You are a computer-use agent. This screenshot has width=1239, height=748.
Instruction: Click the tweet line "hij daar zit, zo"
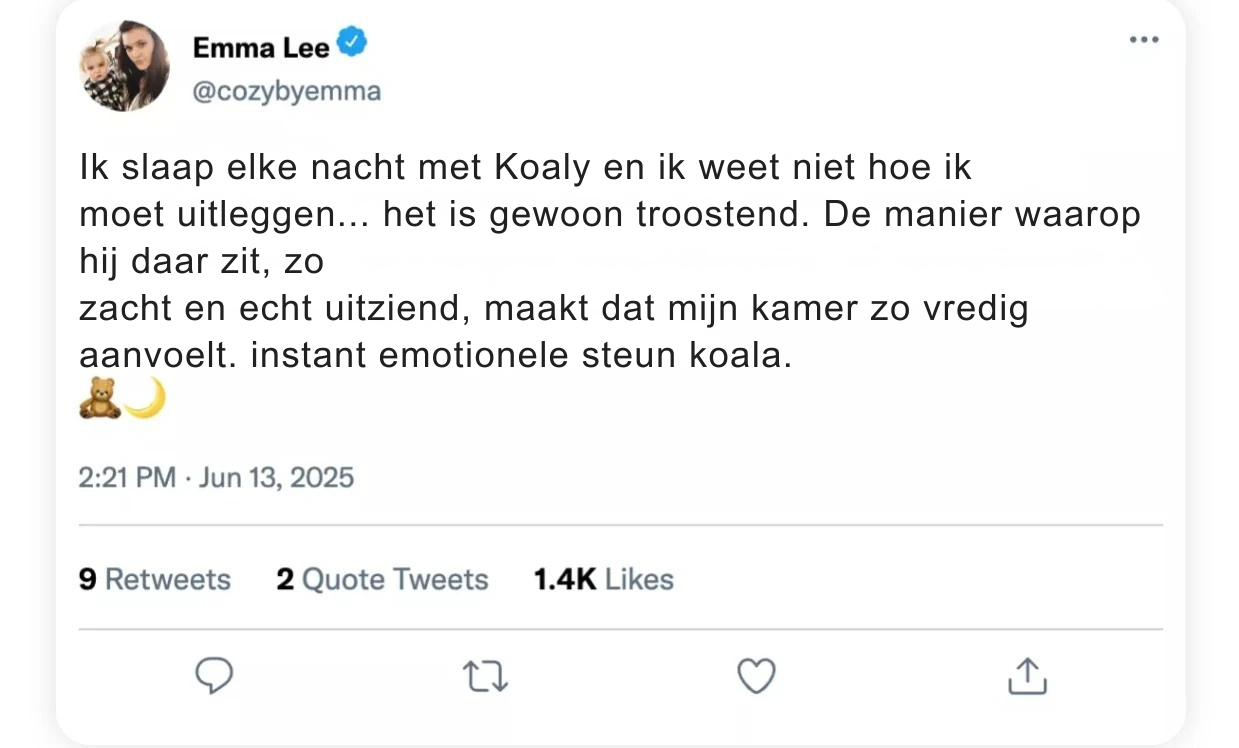point(203,261)
